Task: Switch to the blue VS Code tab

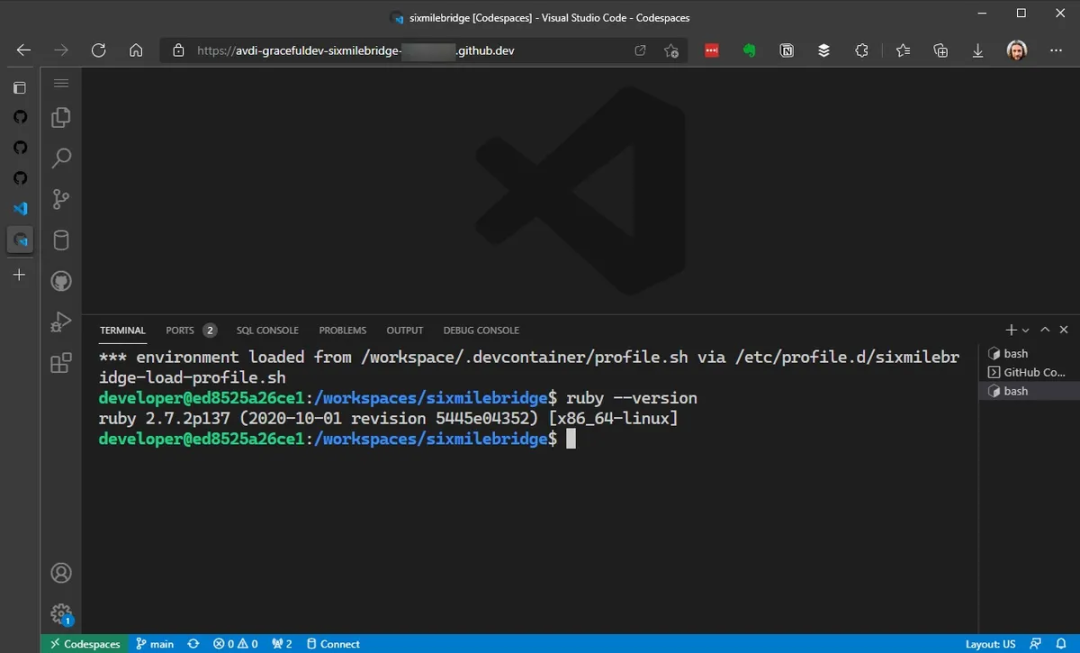Action: point(20,208)
